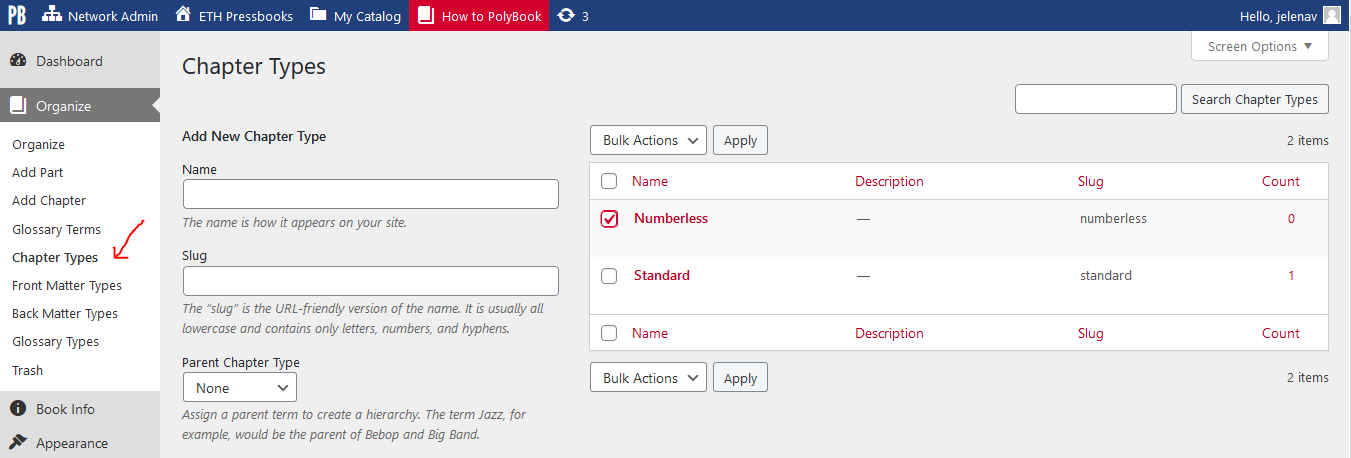Image resolution: width=1351 pixels, height=458 pixels.
Task: Click the ETH Pressbooks home icon
Action: click(183, 15)
